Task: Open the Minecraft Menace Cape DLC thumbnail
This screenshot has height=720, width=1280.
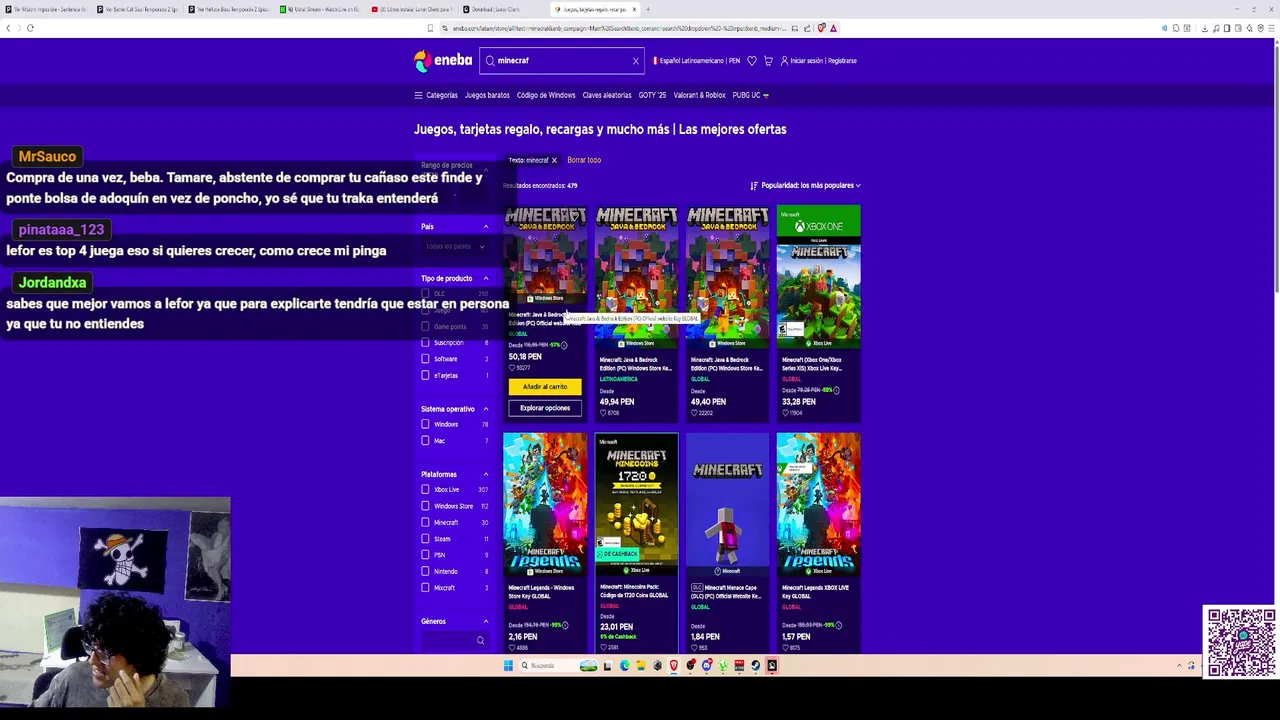Action: click(x=728, y=505)
